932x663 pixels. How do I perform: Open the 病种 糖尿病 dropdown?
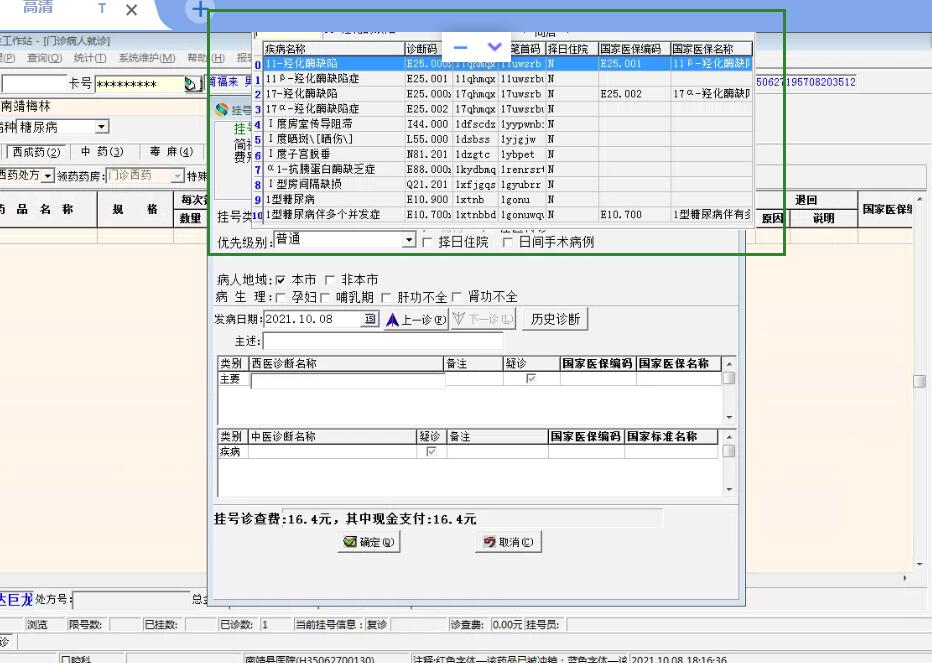(x=102, y=127)
